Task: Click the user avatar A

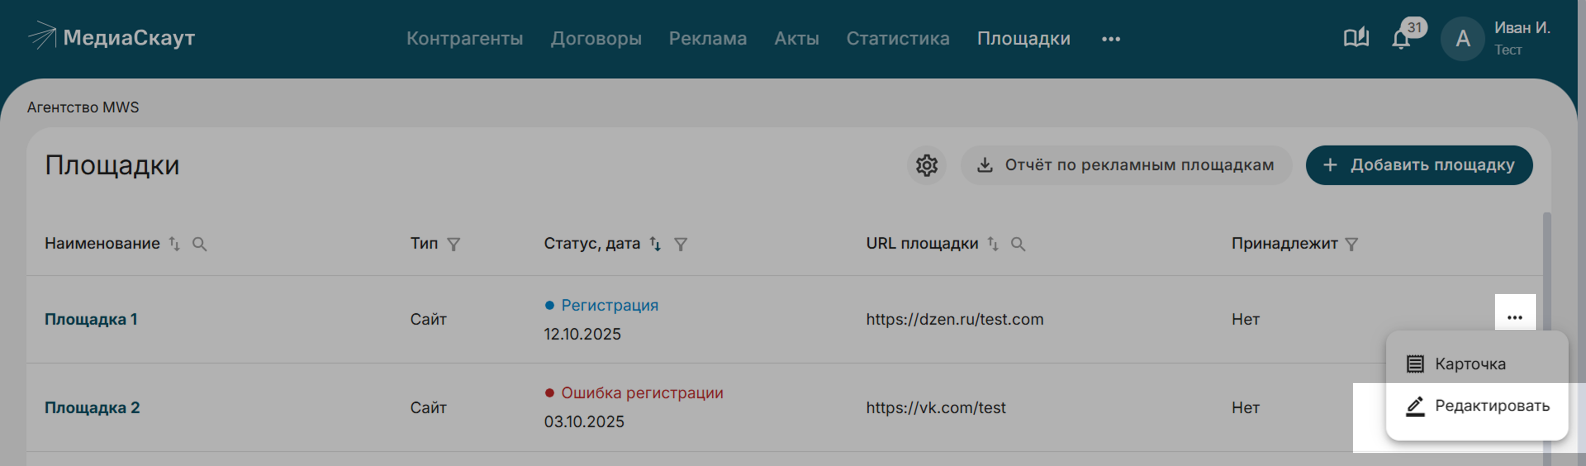Action: point(1462,39)
